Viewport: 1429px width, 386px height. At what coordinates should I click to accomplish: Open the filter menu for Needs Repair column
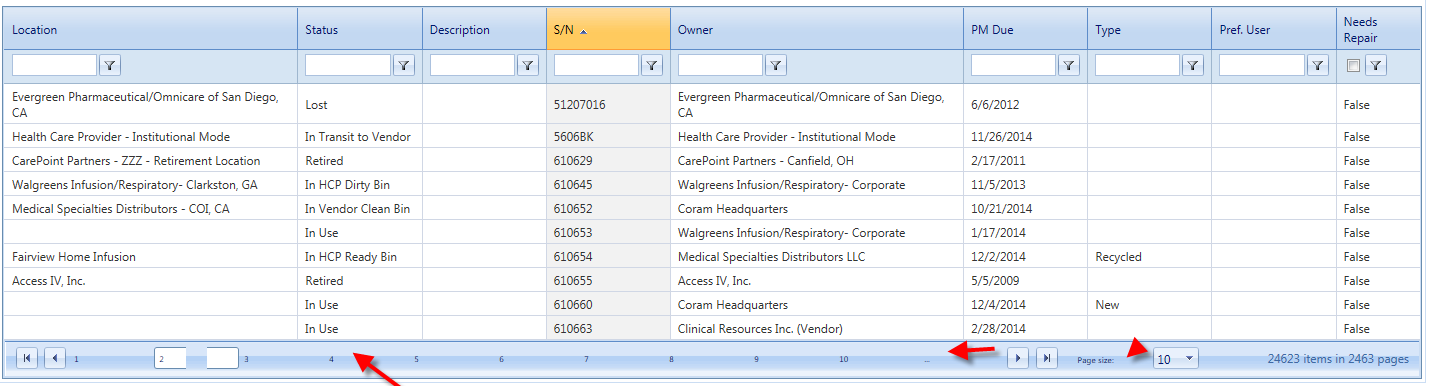click(x=1376, y=65)
